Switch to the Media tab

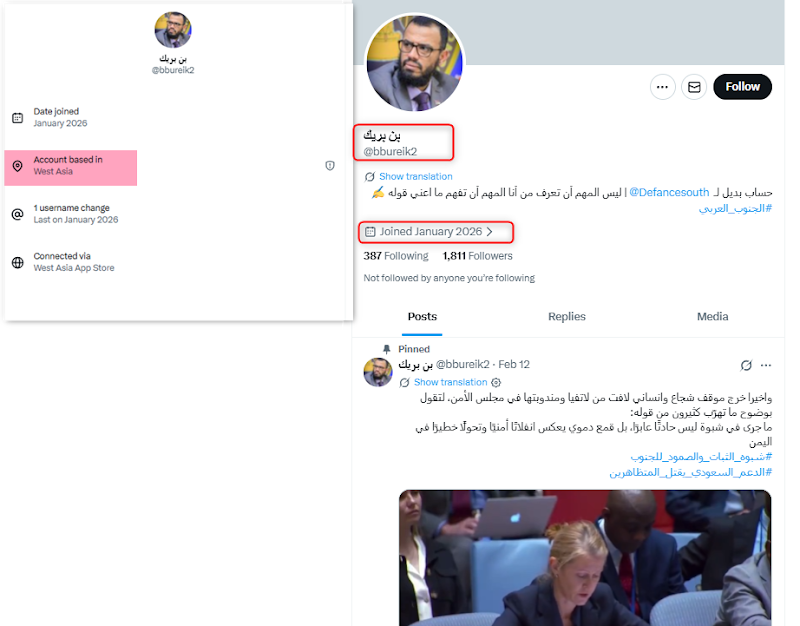(712, 316)
